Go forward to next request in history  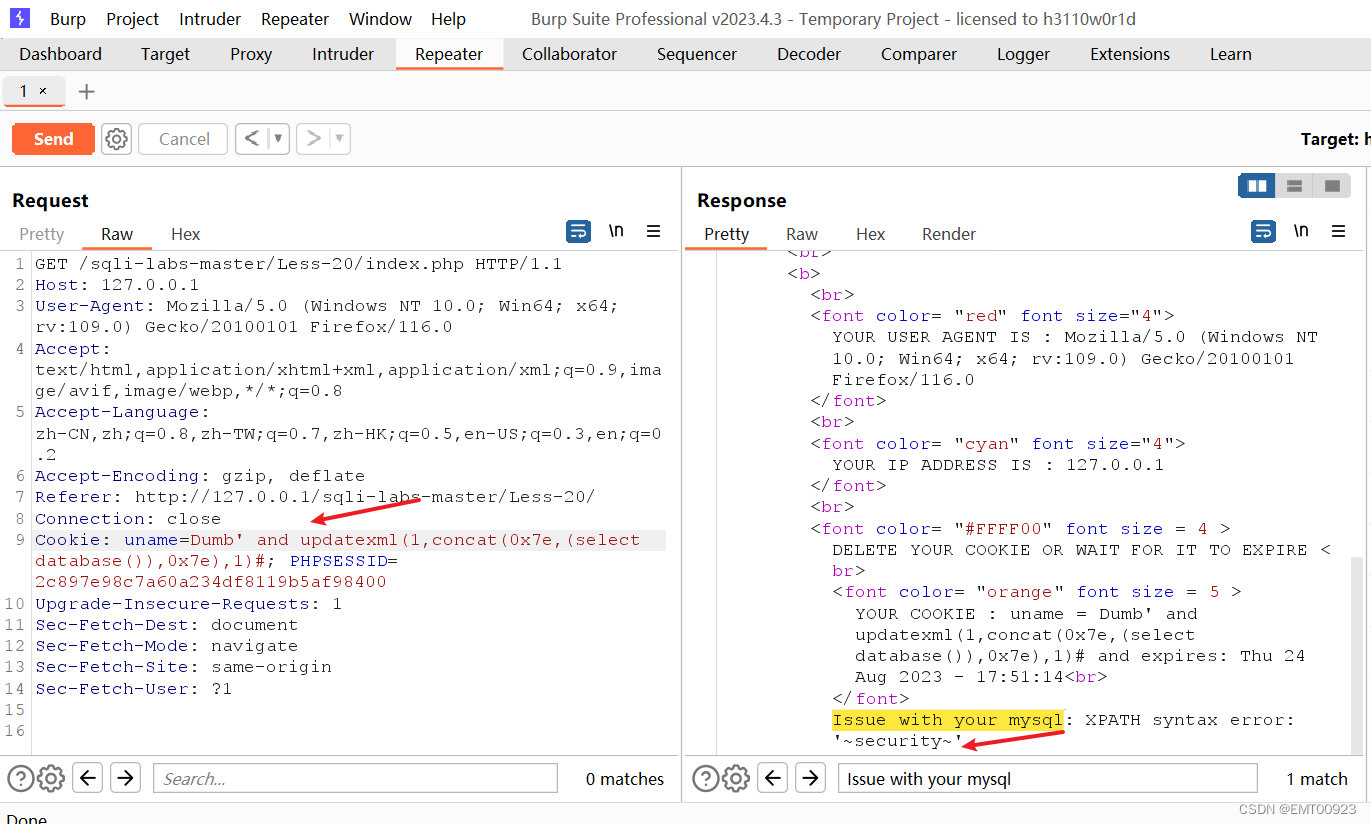click(313, 139)
